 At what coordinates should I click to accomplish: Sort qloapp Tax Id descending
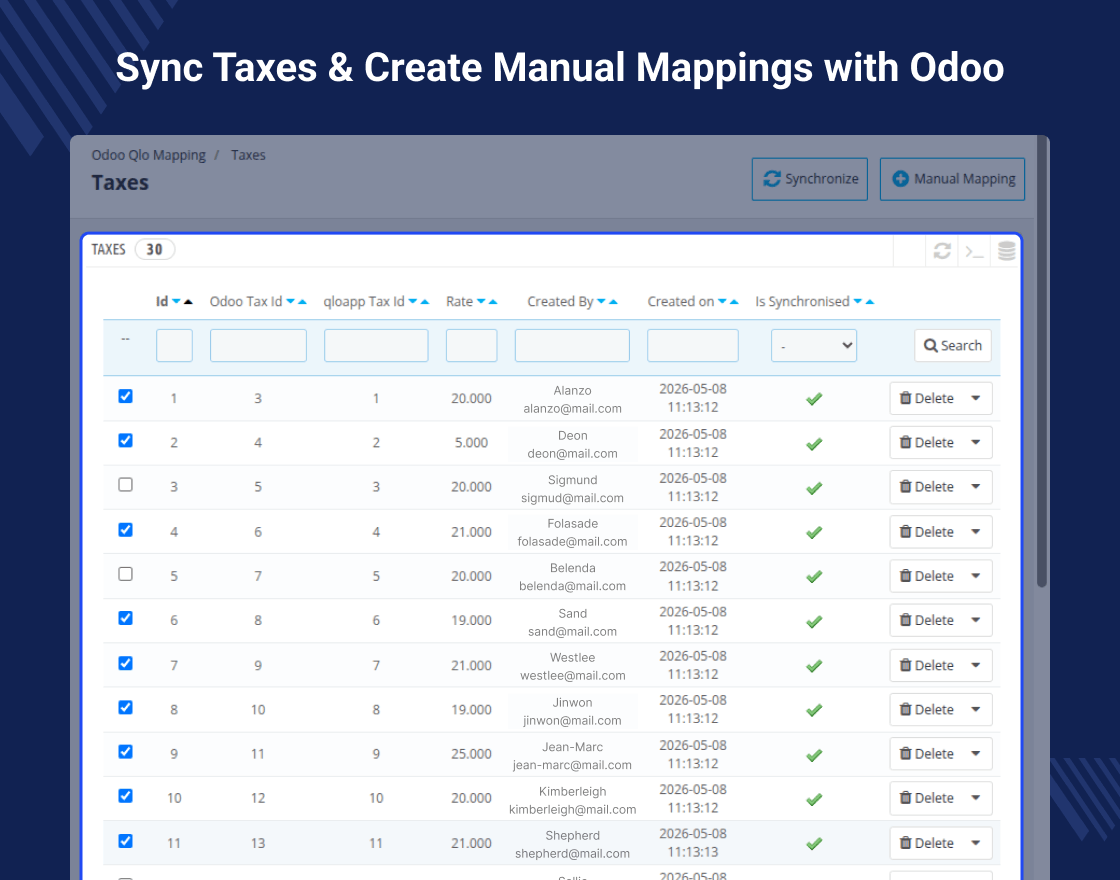coord(413,301)
